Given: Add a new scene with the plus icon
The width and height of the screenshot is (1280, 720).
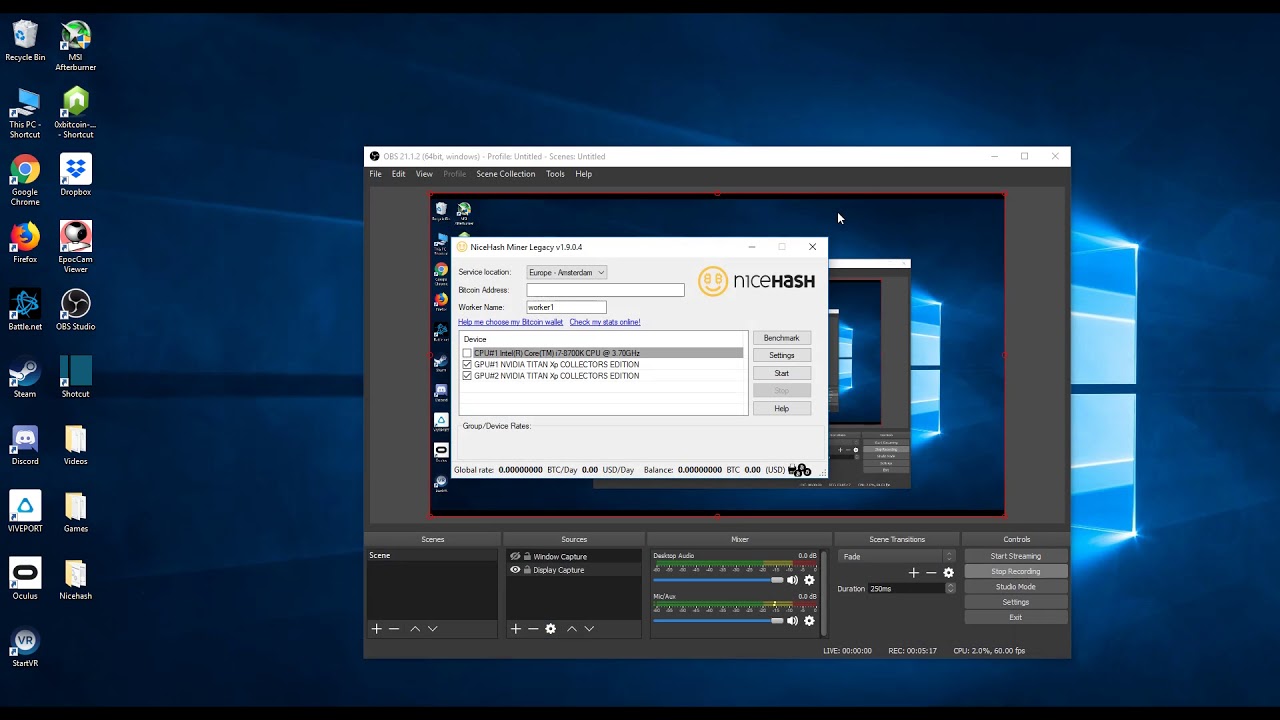Looking at the screenshot, I should point(376,629).
